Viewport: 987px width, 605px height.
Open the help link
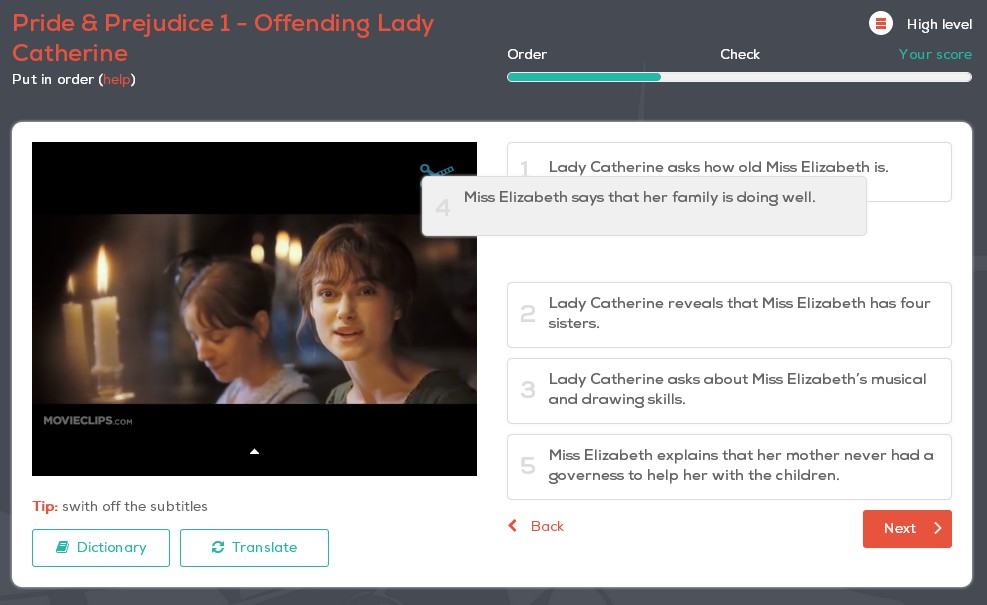tap(116, 79)
